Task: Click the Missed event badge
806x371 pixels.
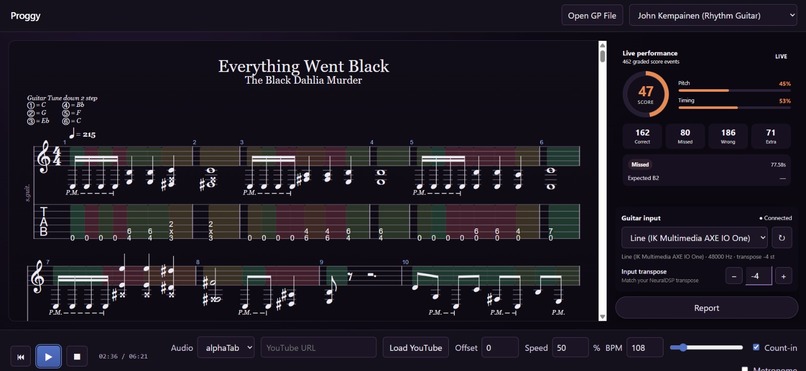Action: [640, 165]
